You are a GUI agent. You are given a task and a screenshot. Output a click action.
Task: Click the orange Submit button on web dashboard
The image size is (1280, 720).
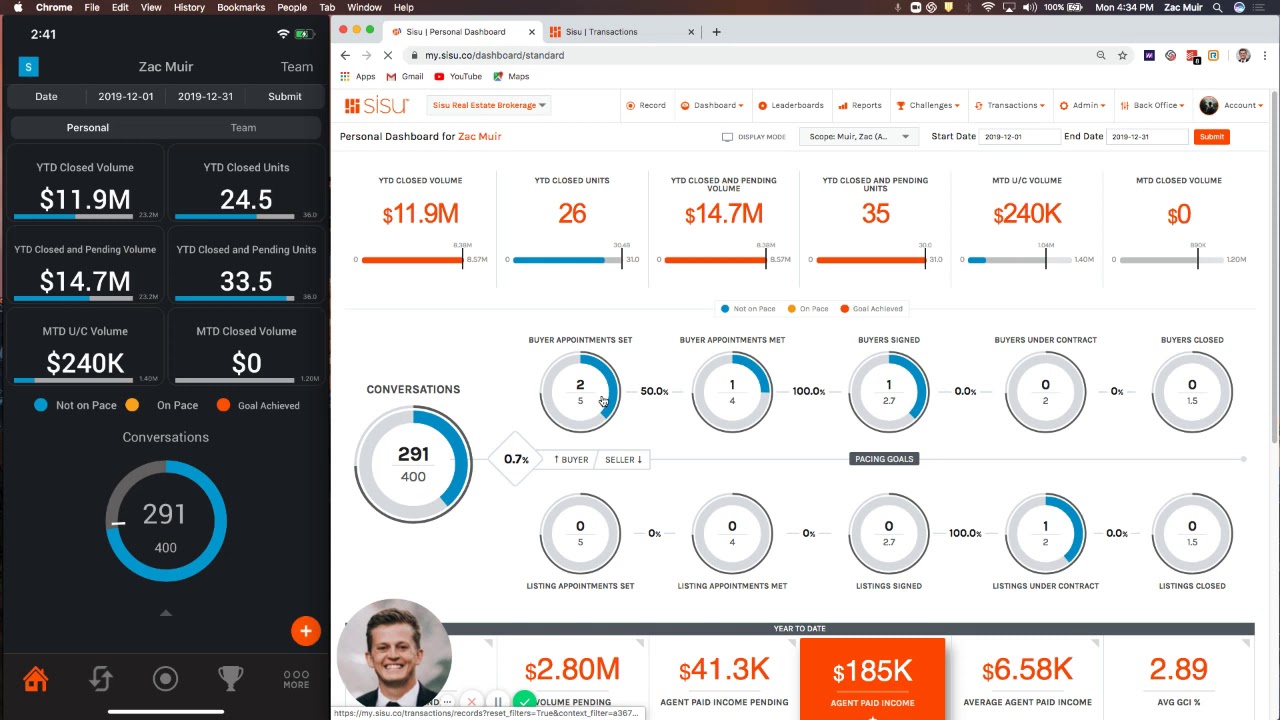point(1211,137)
